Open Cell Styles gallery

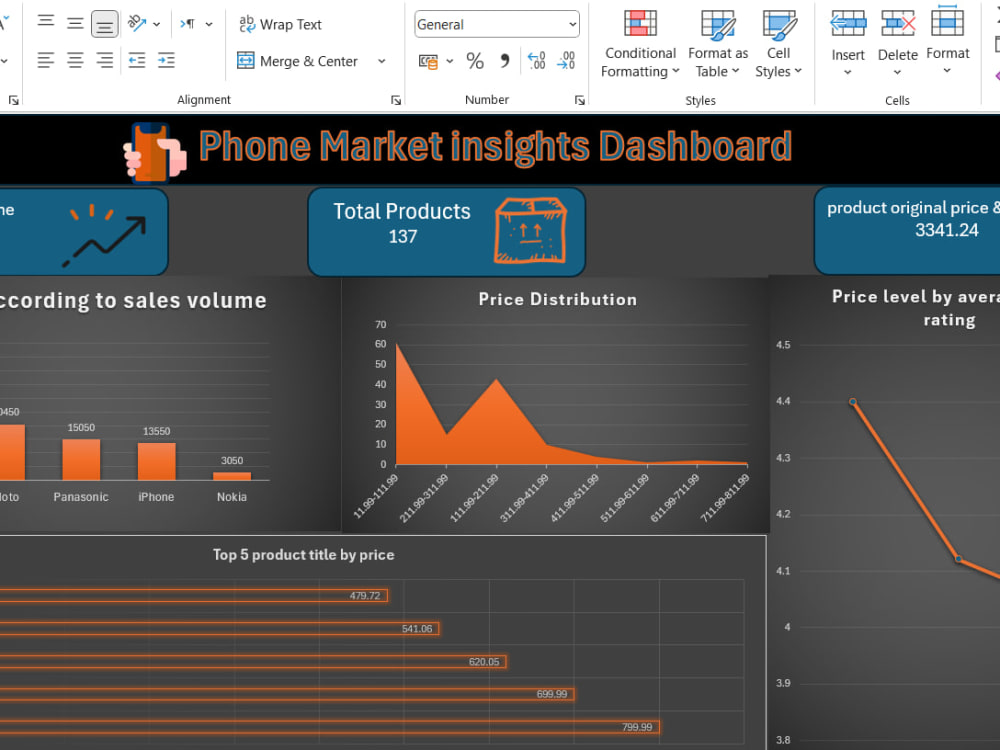[x=778, y=43]
